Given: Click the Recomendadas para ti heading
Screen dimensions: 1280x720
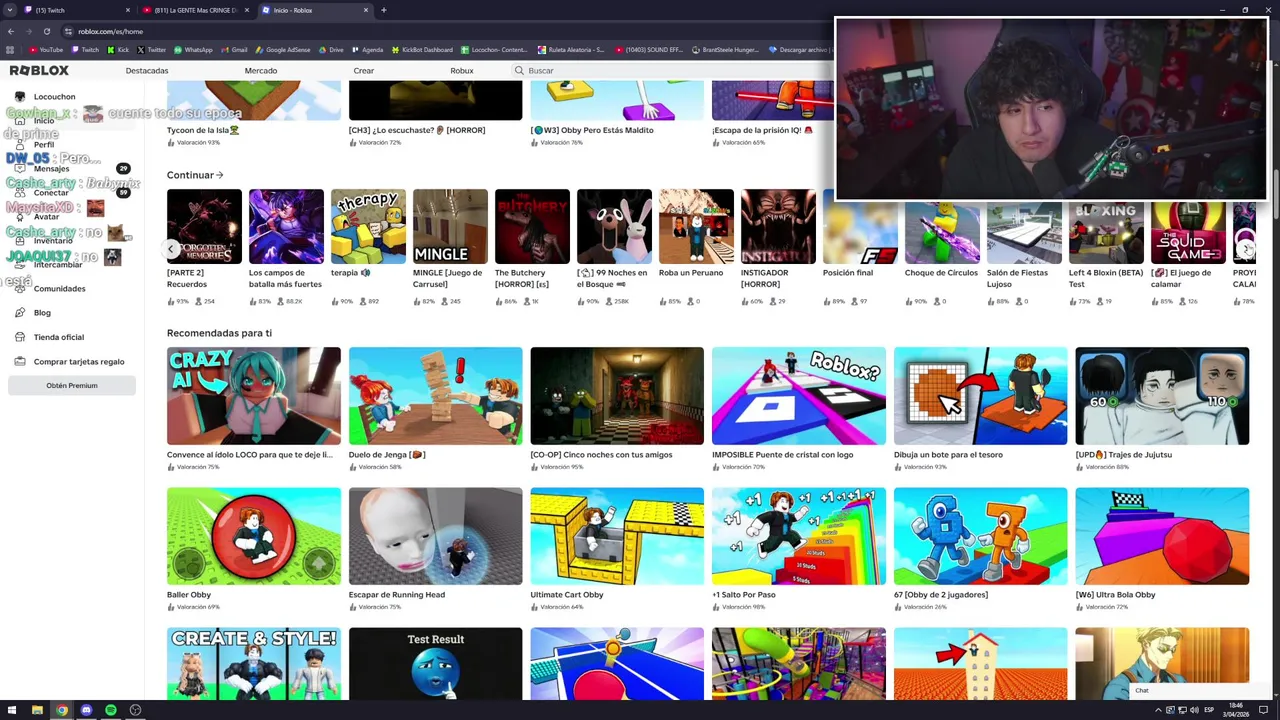Looking at the screenshot, I should (x=219, y=333).
